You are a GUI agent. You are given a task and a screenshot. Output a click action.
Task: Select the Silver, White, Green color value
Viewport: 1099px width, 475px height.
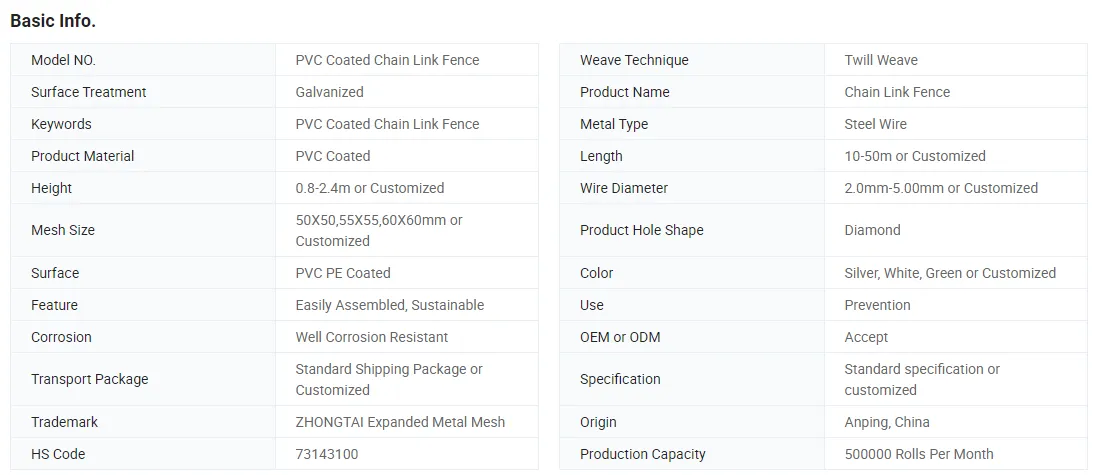click(x=950, y=273)
